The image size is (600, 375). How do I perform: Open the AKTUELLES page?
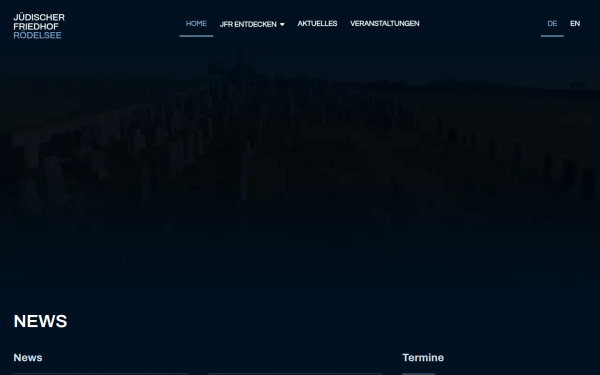click(317, 24)
